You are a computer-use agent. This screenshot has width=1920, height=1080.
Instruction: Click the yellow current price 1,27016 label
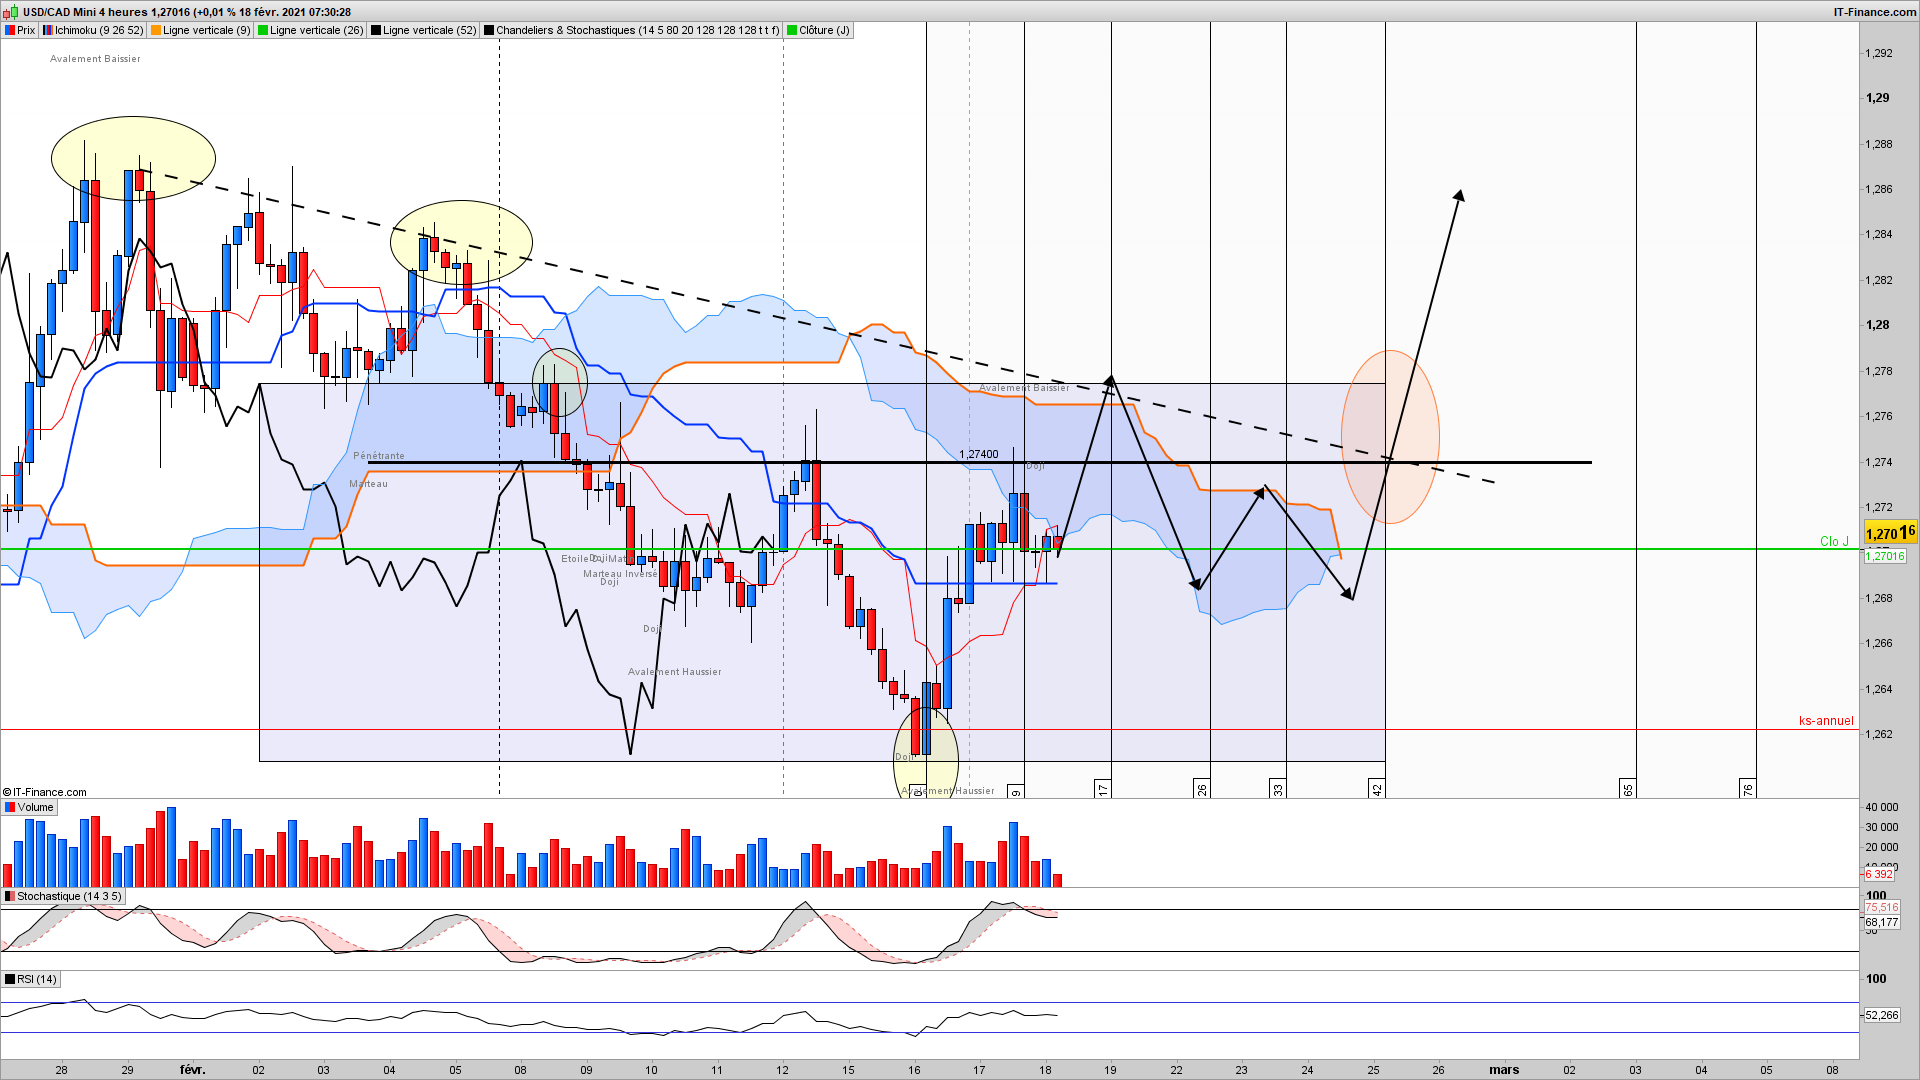click(1889, 533)
